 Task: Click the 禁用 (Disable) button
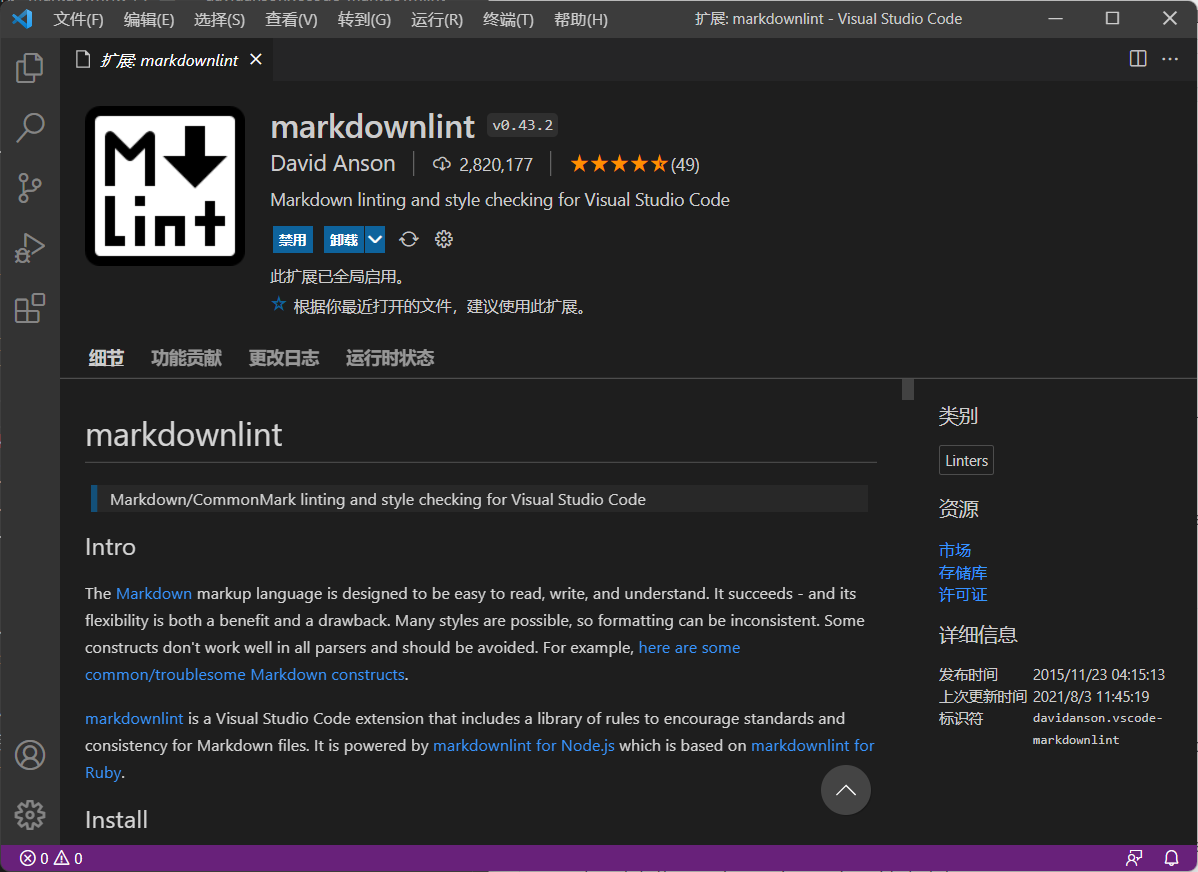coord(293,239)
